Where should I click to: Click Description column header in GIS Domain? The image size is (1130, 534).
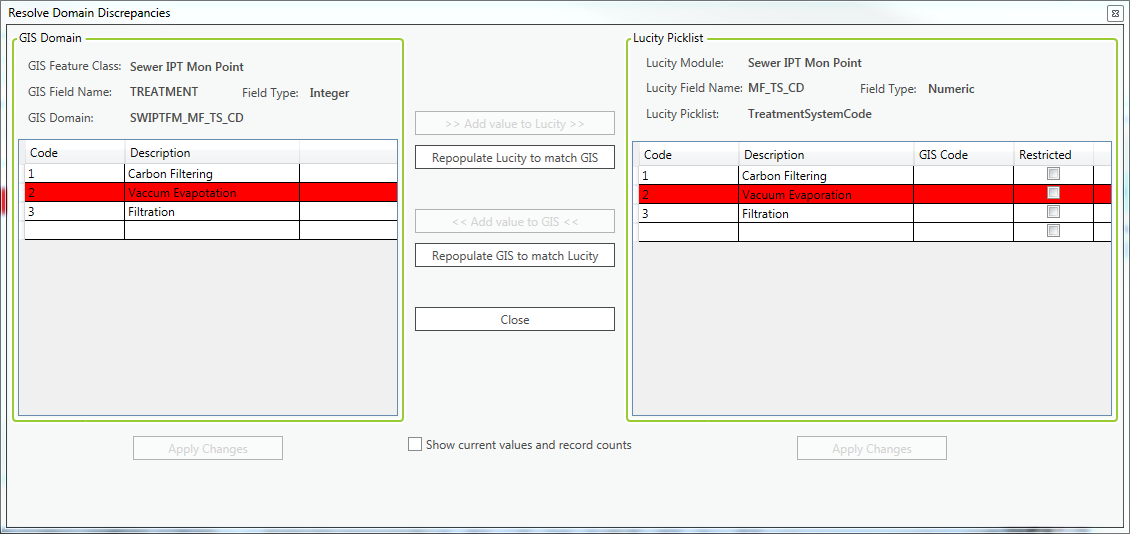pos(212,153)
